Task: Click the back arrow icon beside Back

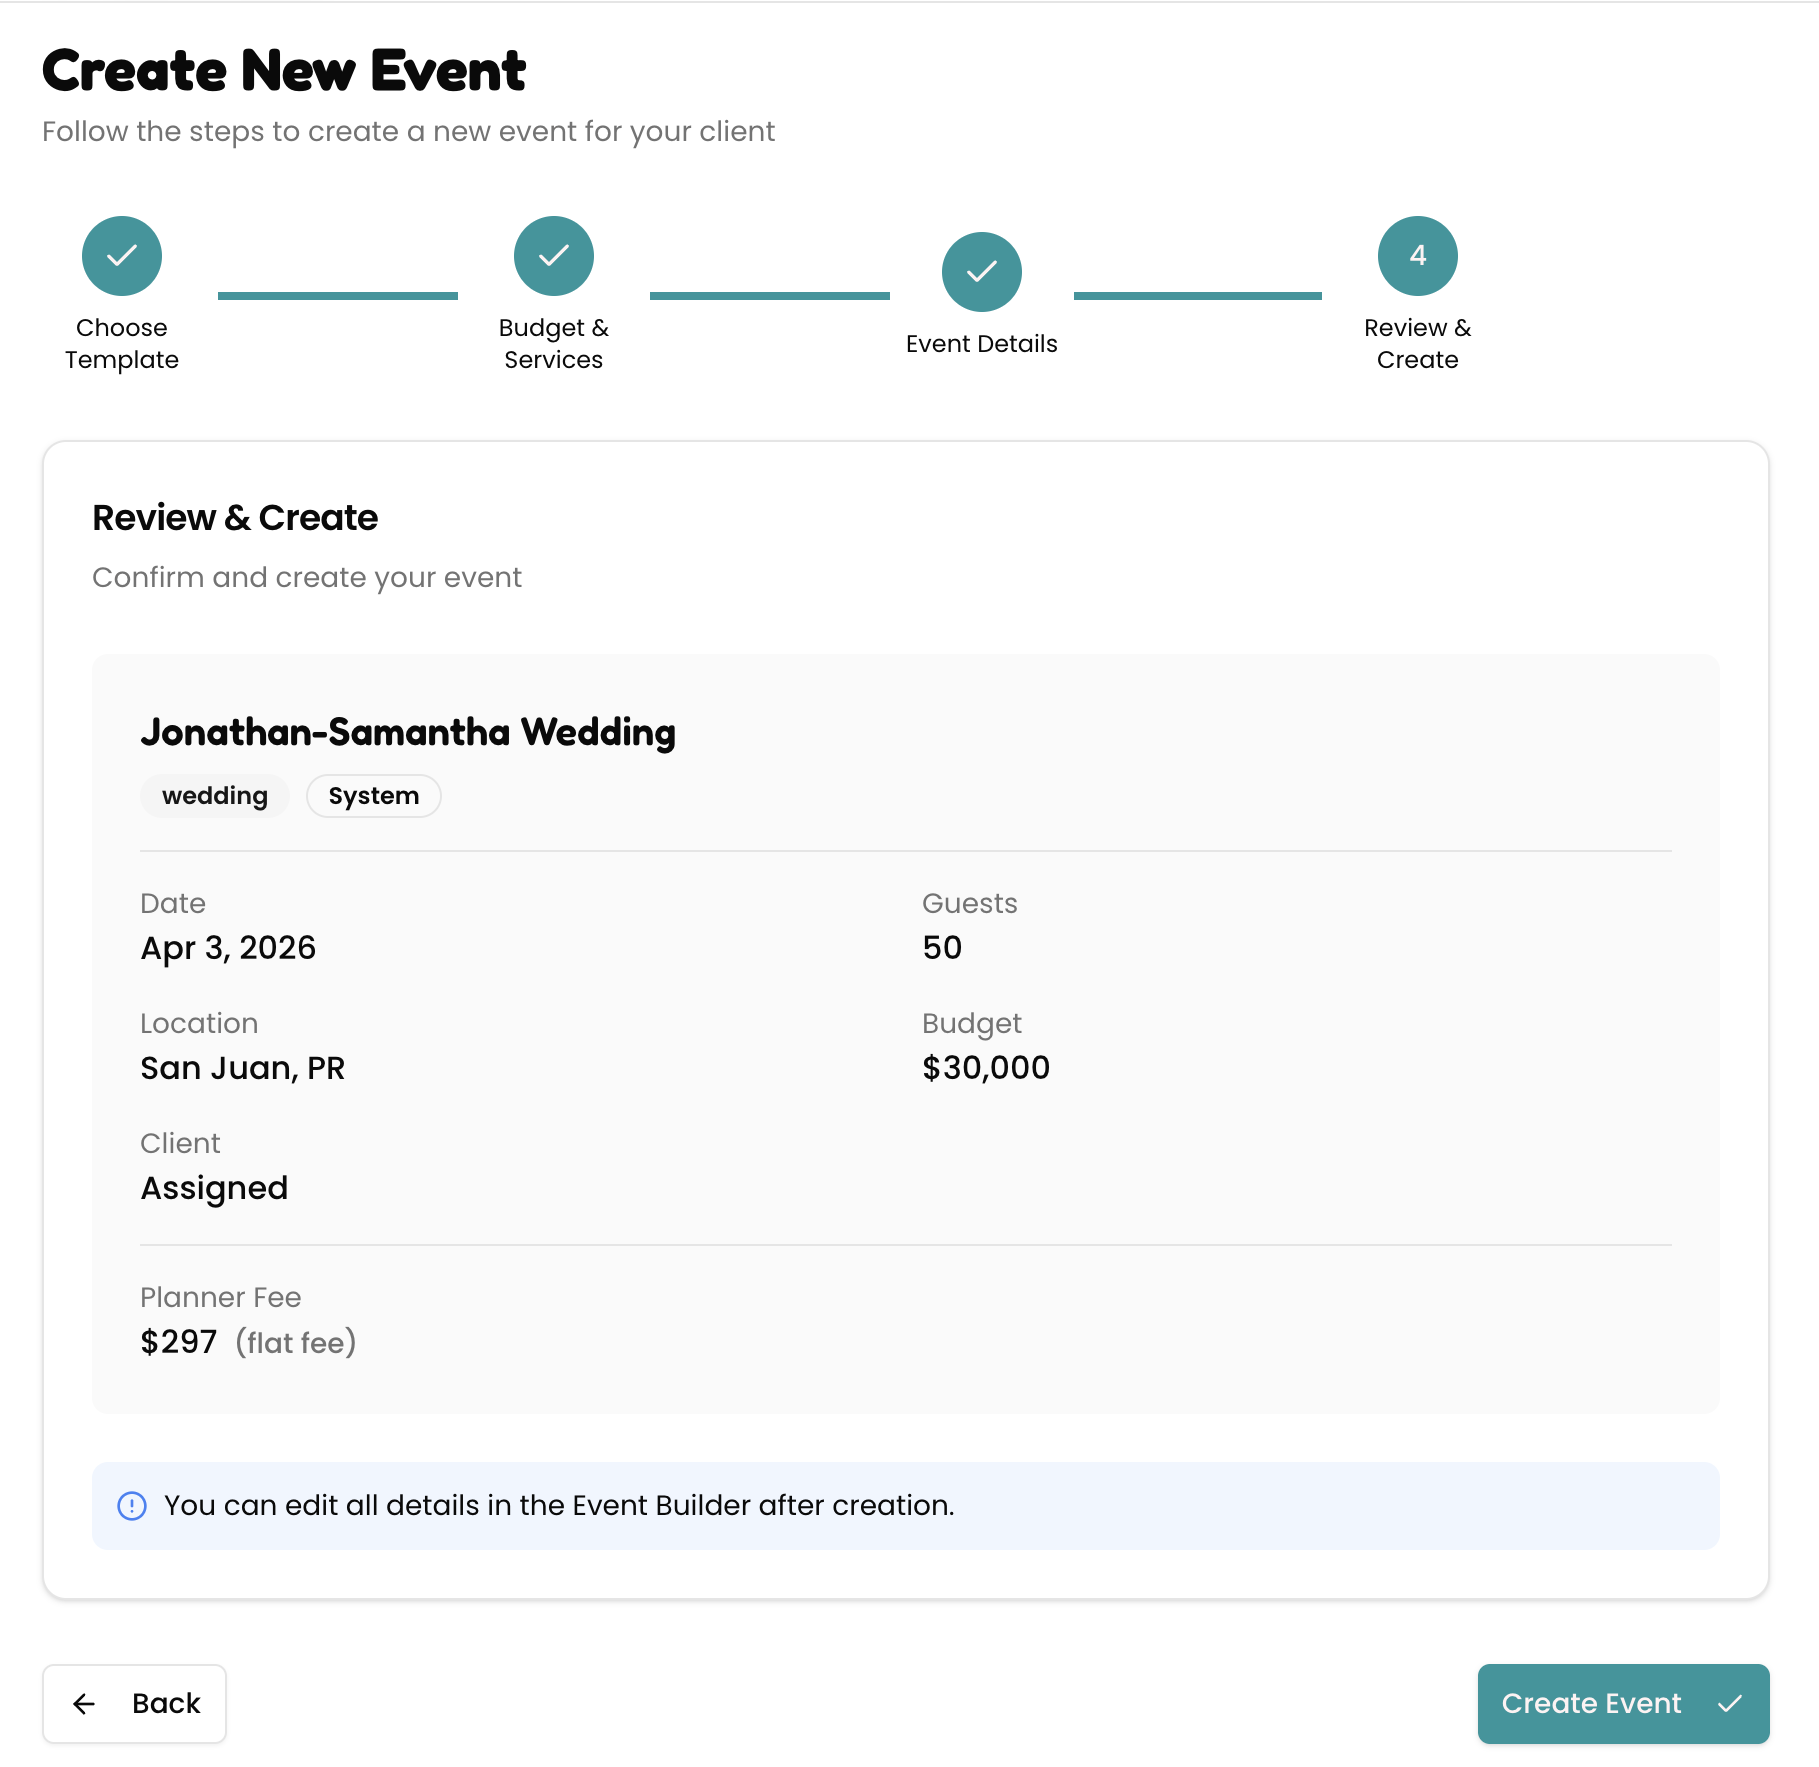Action: (x=85, y=1704)
